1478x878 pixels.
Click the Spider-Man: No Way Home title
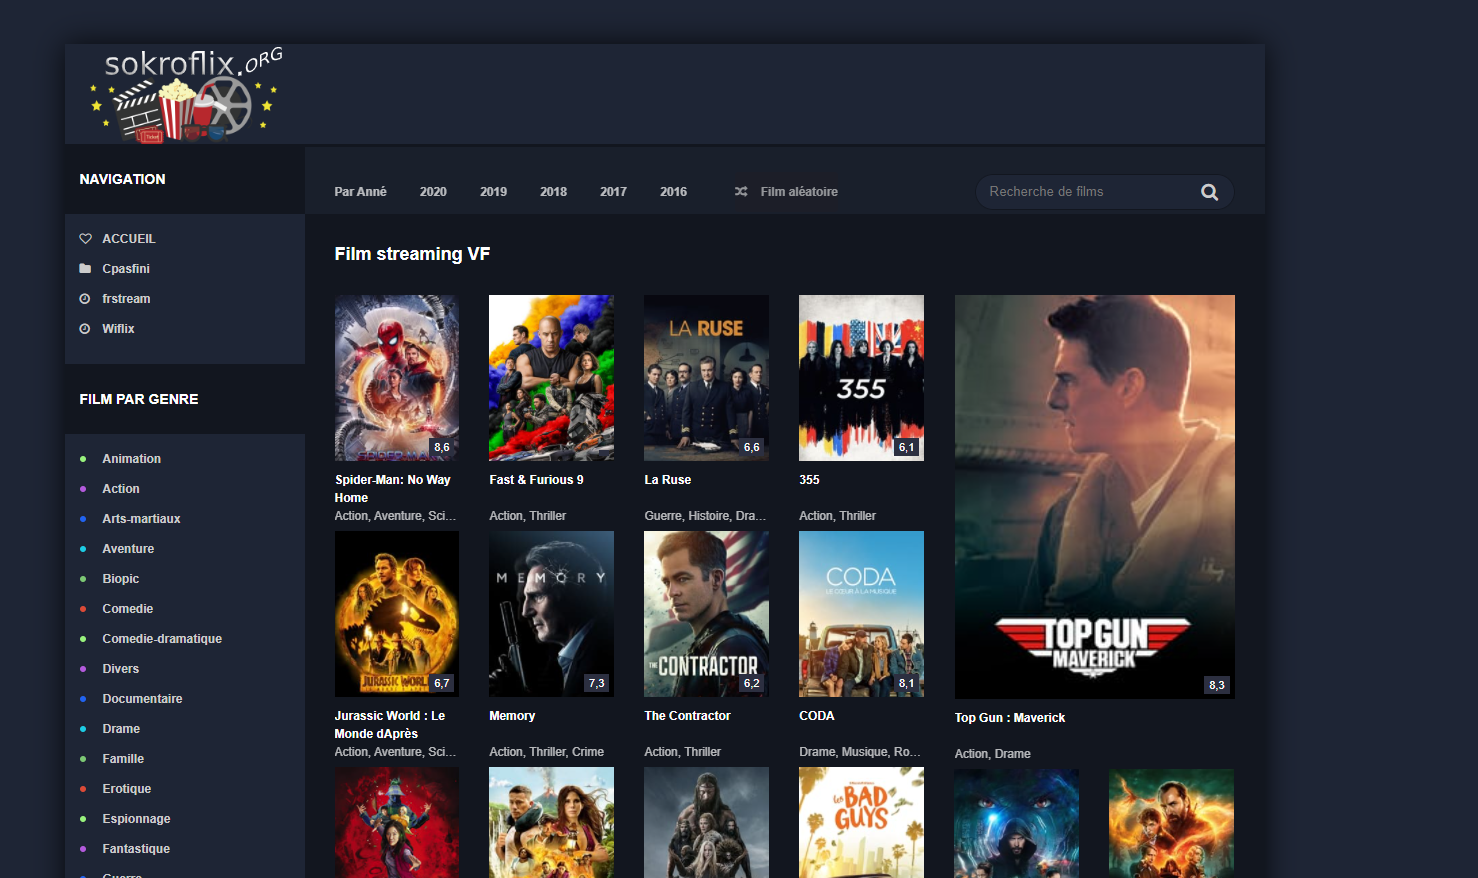click(392, 489)
